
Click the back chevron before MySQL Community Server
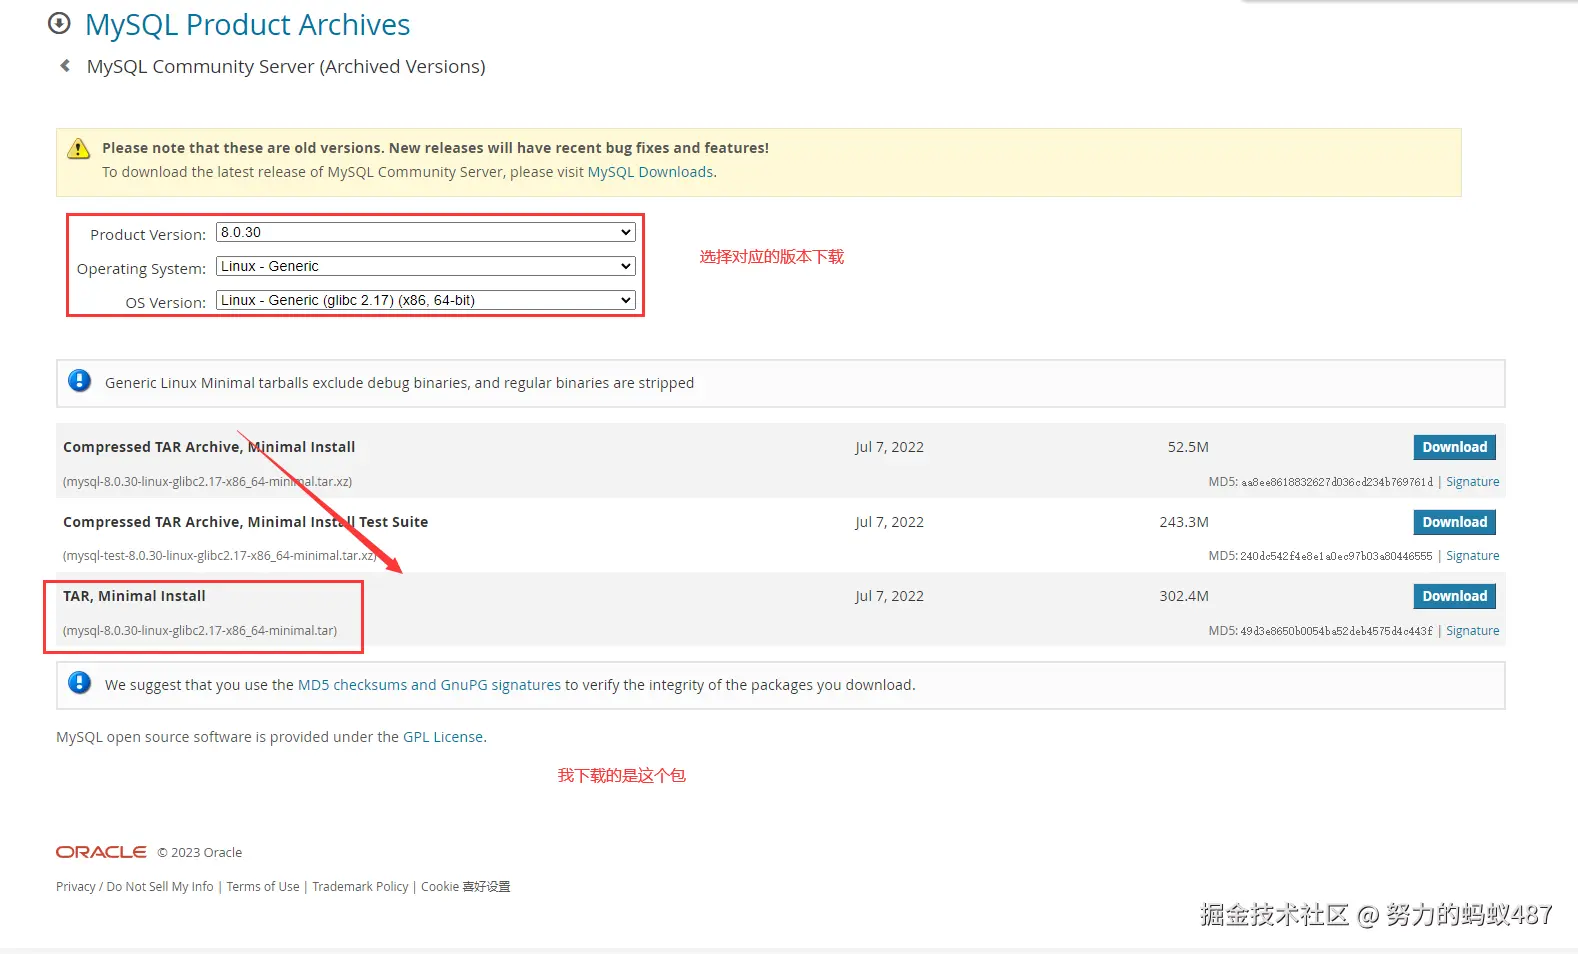click(x=65, y=66)
